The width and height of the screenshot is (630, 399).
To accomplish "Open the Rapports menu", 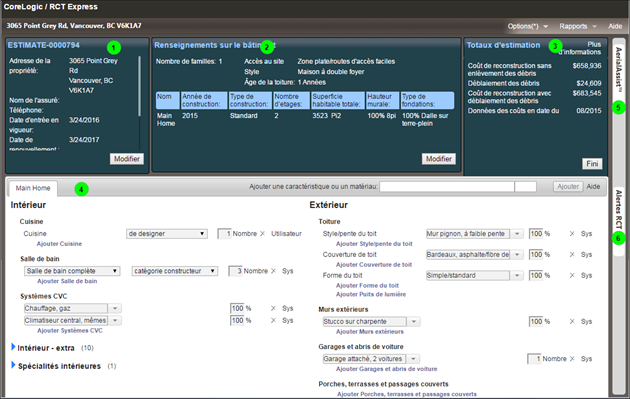I will click(577, 26).
